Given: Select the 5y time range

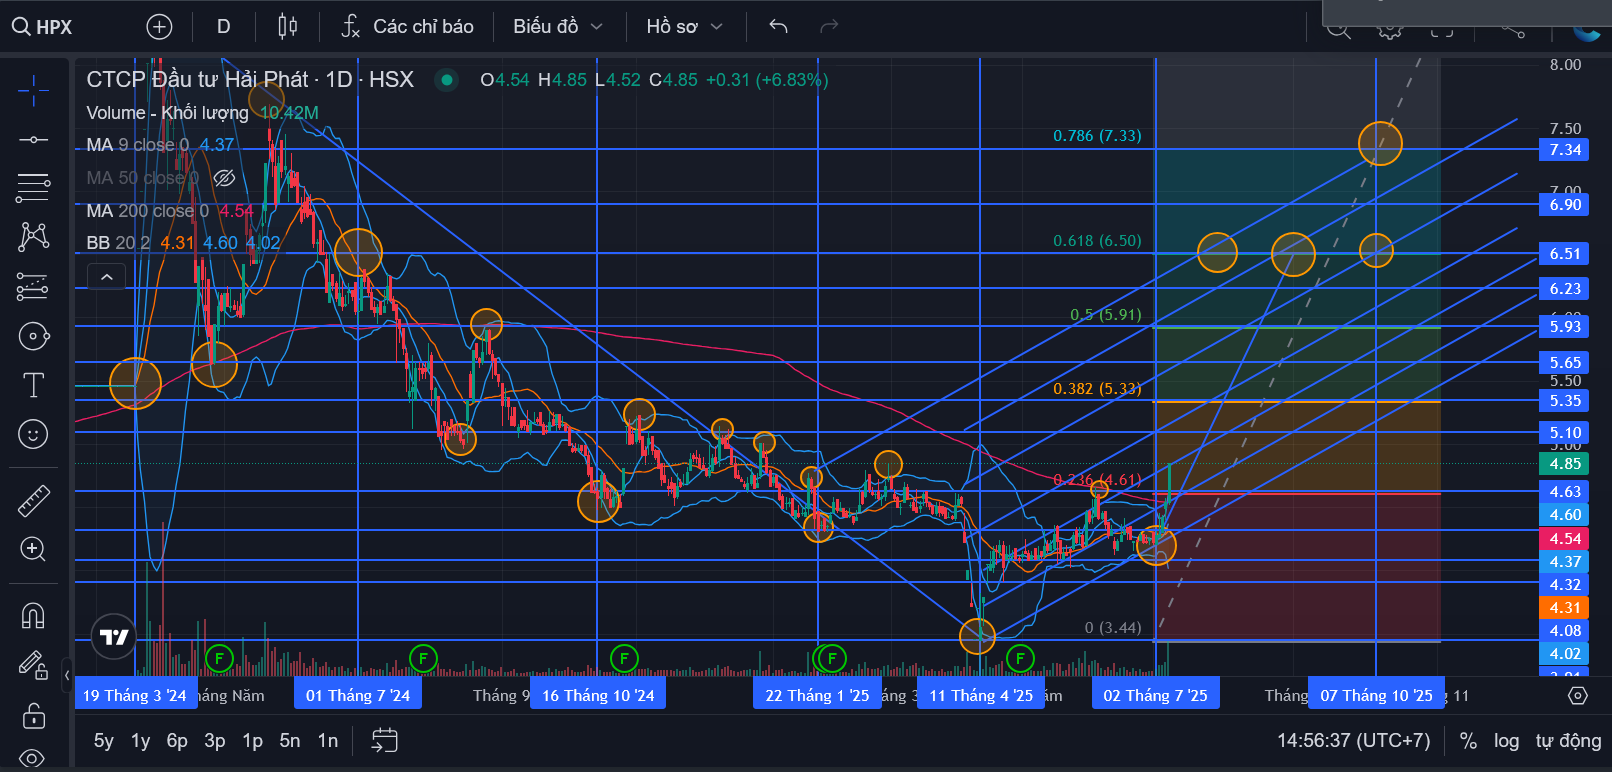Looking at the screenshot, I should (x=104, y=741).
